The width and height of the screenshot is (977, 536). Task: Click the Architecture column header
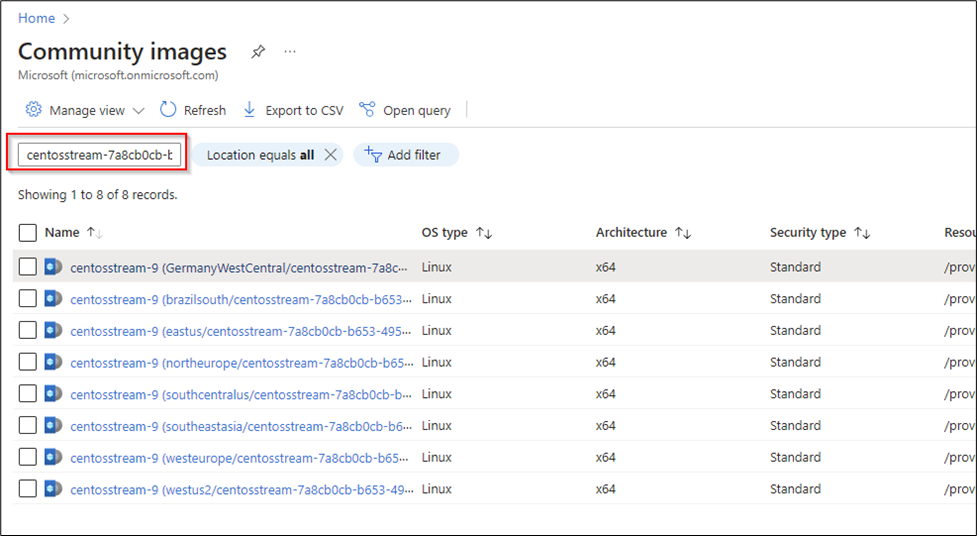631,232
